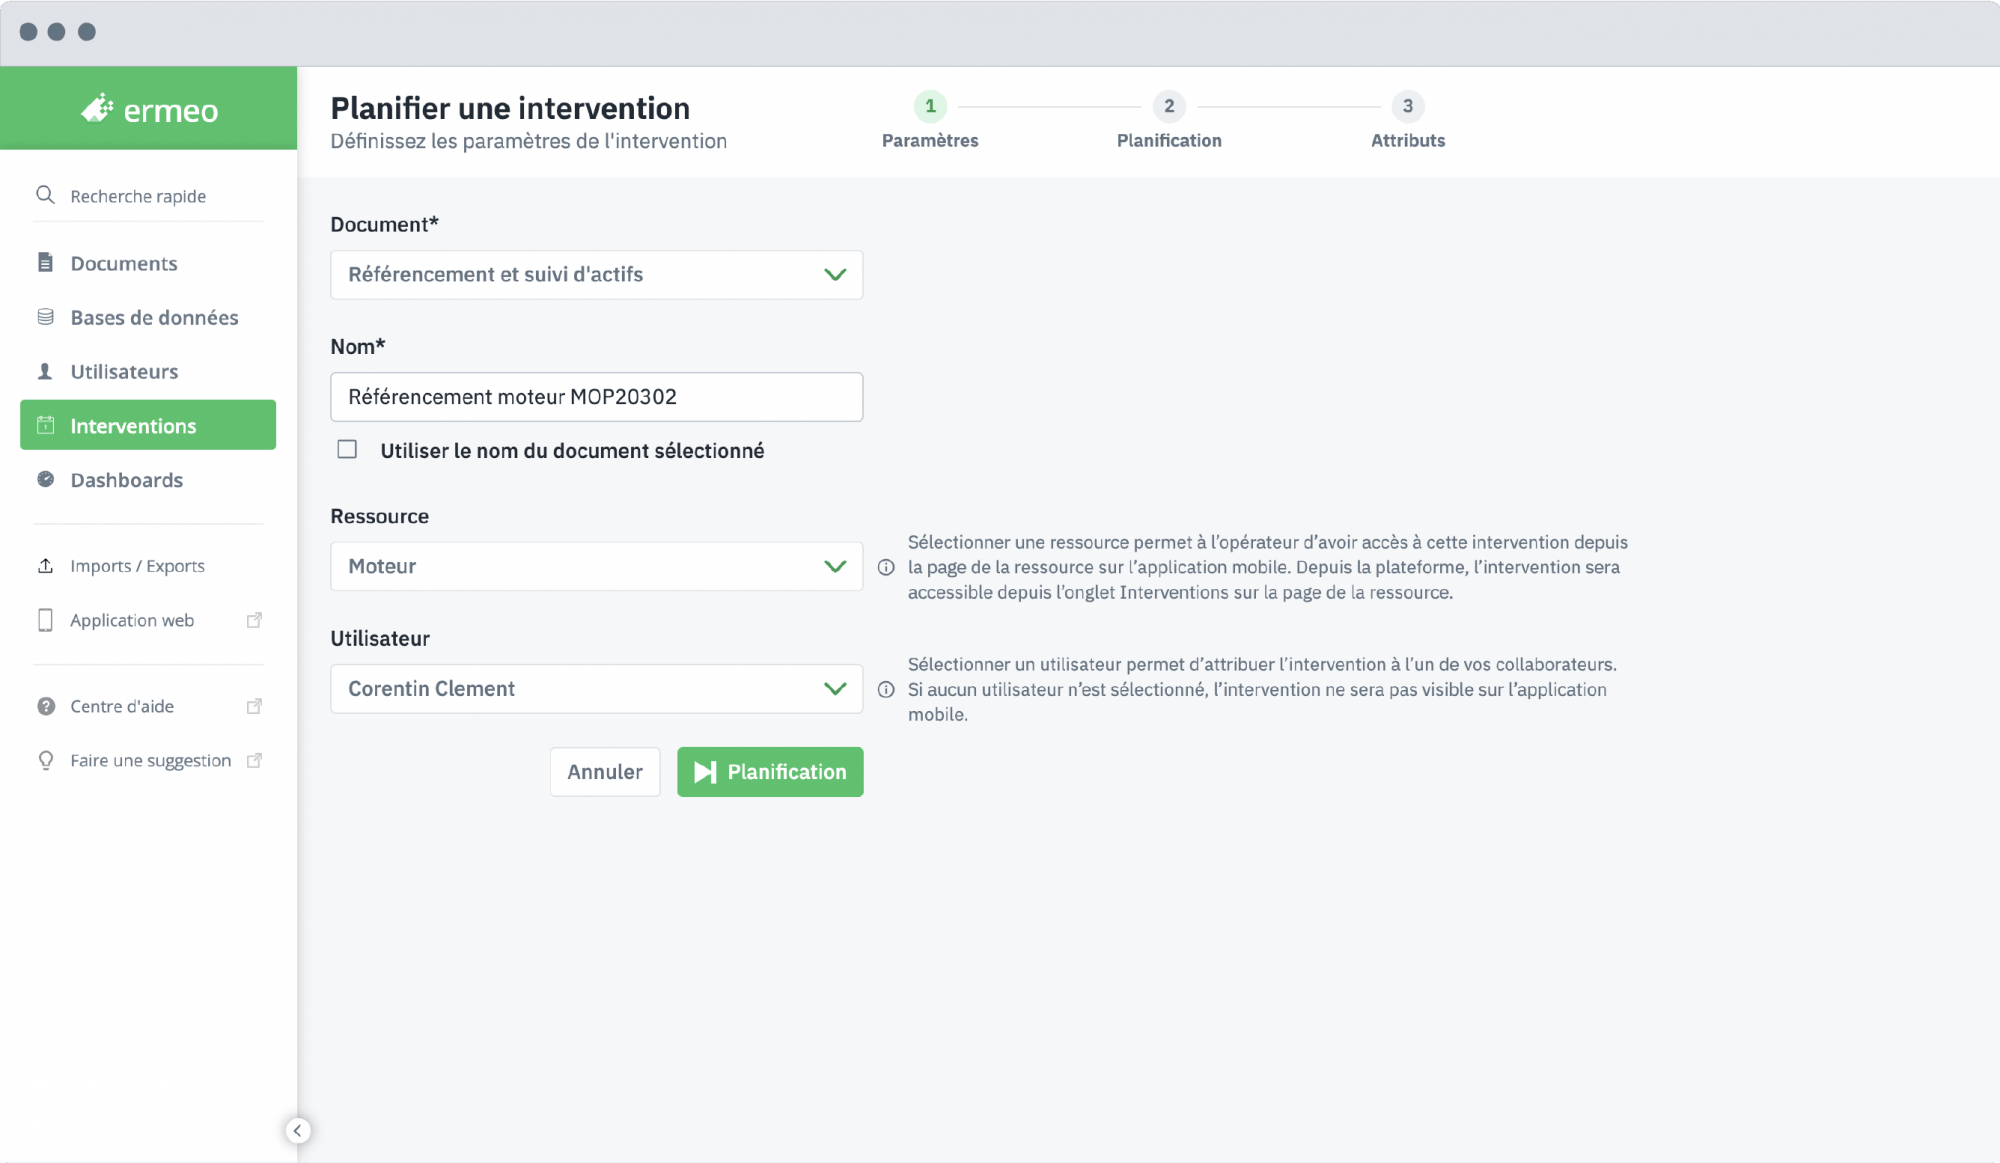The width and height of the screenshot is (2000, 1163).
Task: Click the Documents file icon
Action: pyautogui.click(x=45, y=262)
